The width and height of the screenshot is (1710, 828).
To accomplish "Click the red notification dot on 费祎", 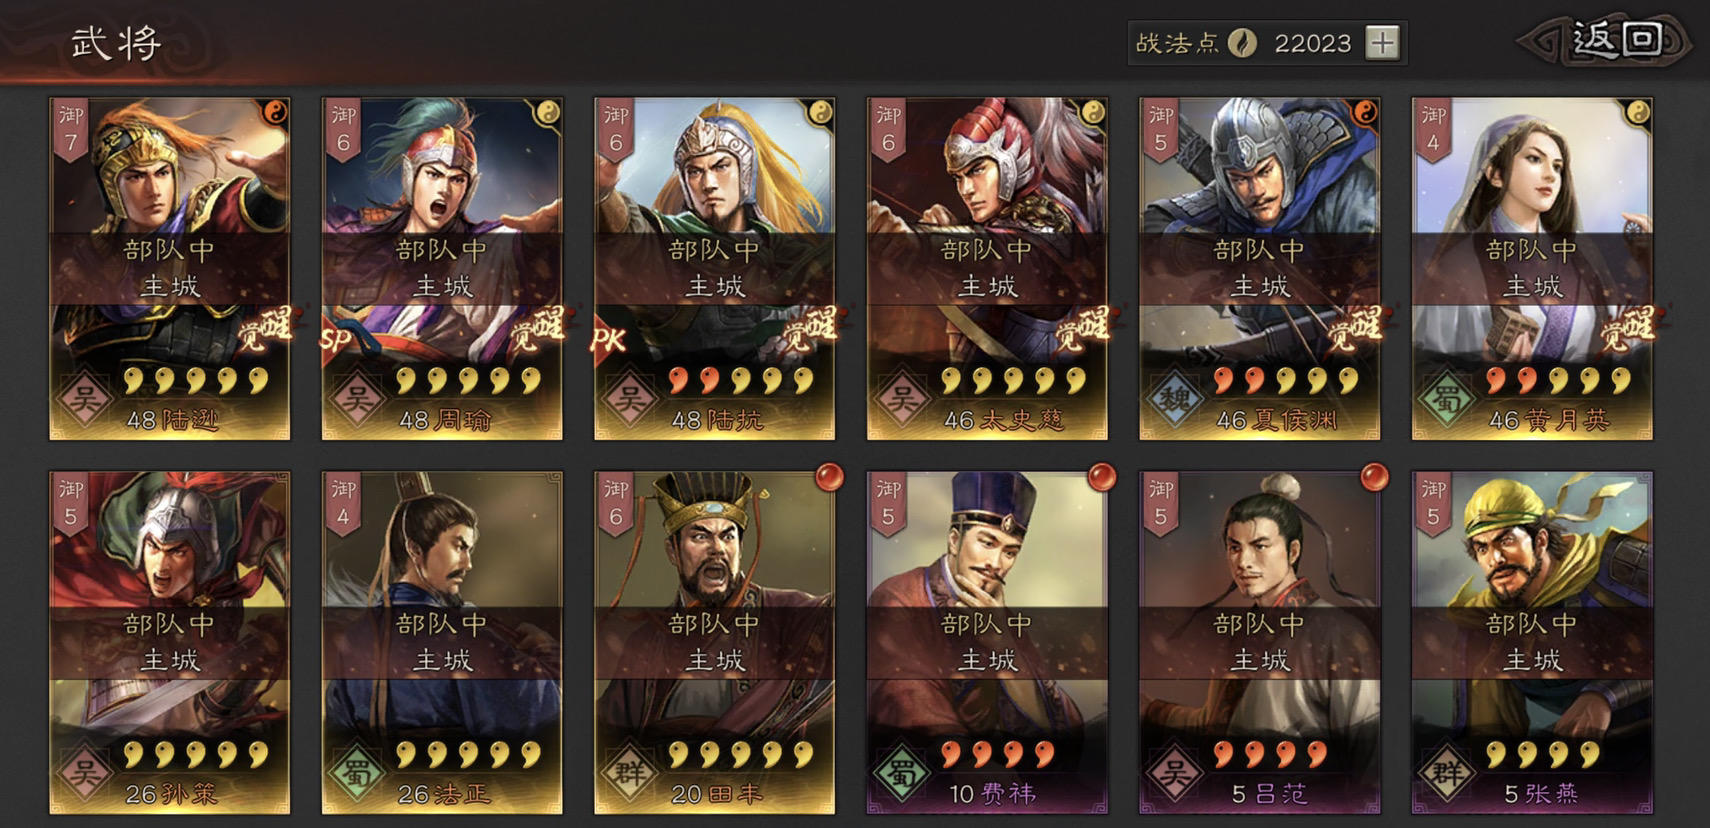I will click(x=1102, y=478).
